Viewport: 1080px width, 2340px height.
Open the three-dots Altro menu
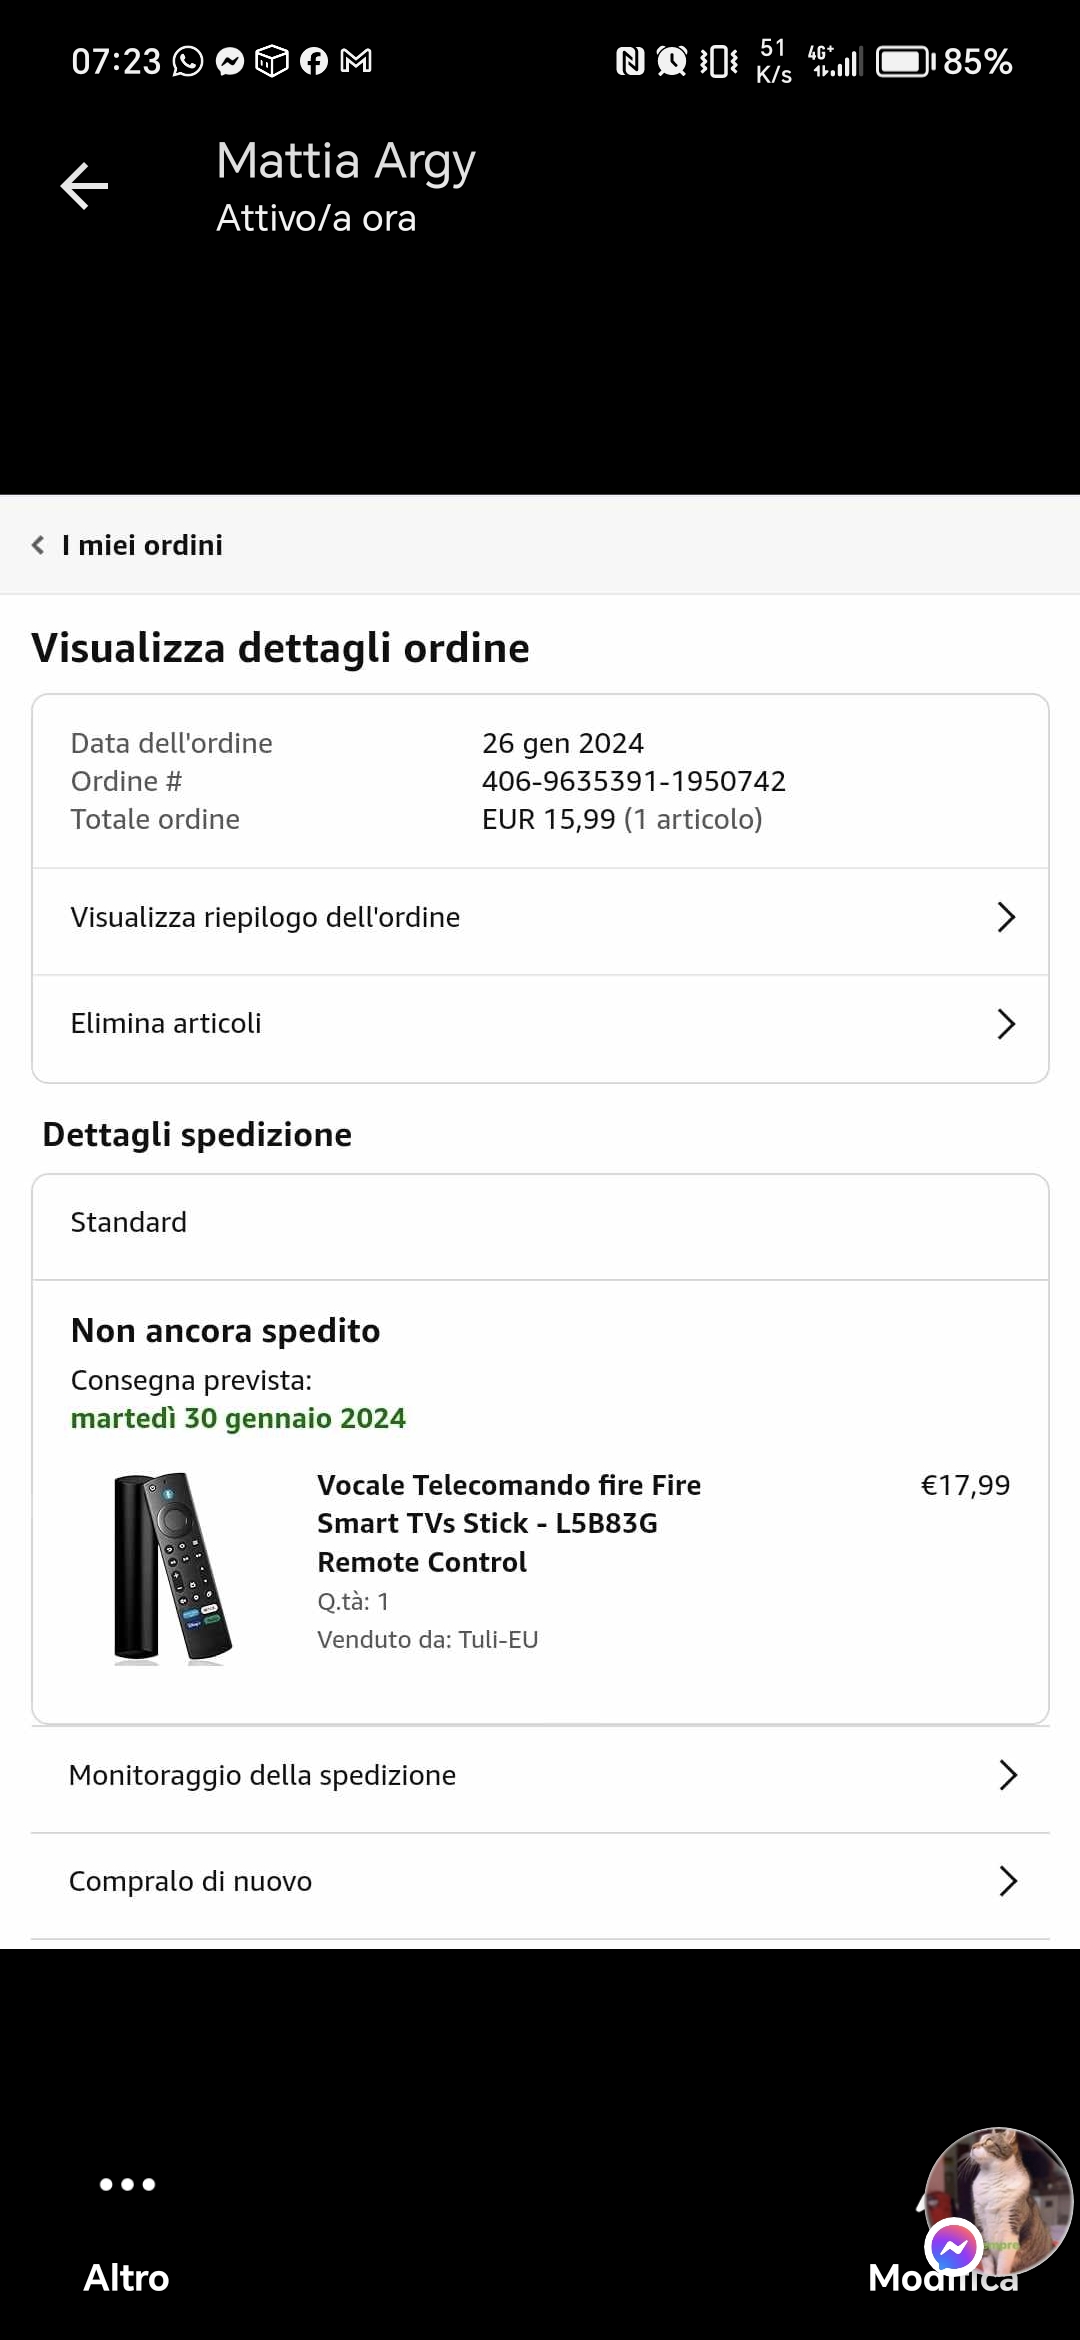click(127, 2184)
